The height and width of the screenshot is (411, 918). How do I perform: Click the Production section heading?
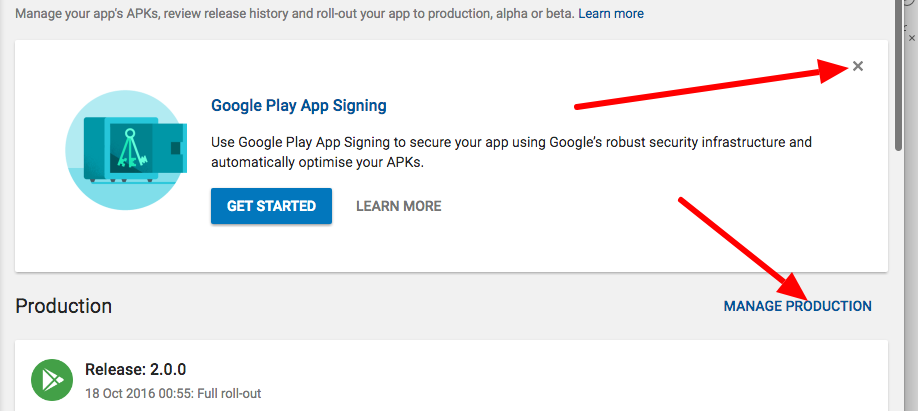tap(63, 306)
